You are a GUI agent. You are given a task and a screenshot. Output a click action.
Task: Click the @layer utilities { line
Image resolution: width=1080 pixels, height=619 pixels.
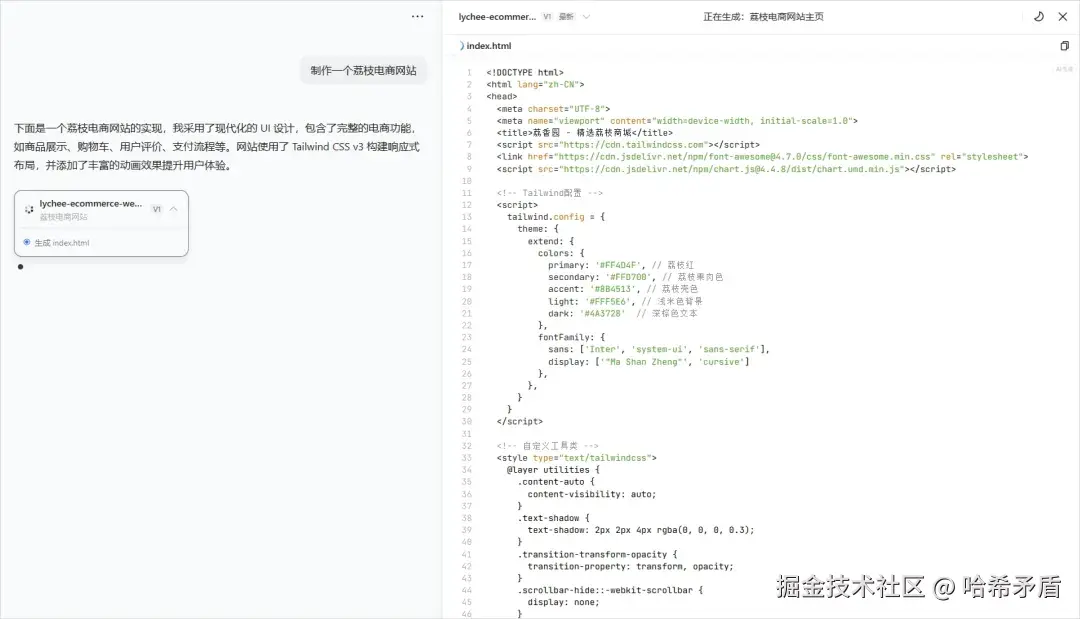click(x=553, y=470)
